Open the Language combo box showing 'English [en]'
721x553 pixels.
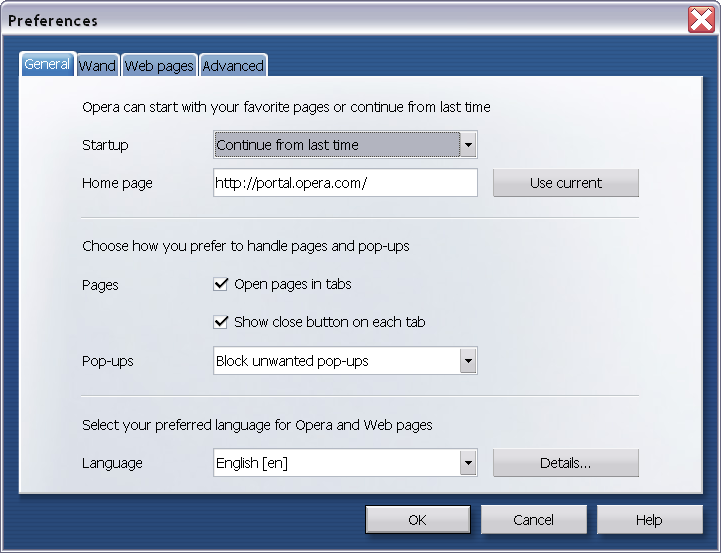pyautogui.click(x=336, y=463)
